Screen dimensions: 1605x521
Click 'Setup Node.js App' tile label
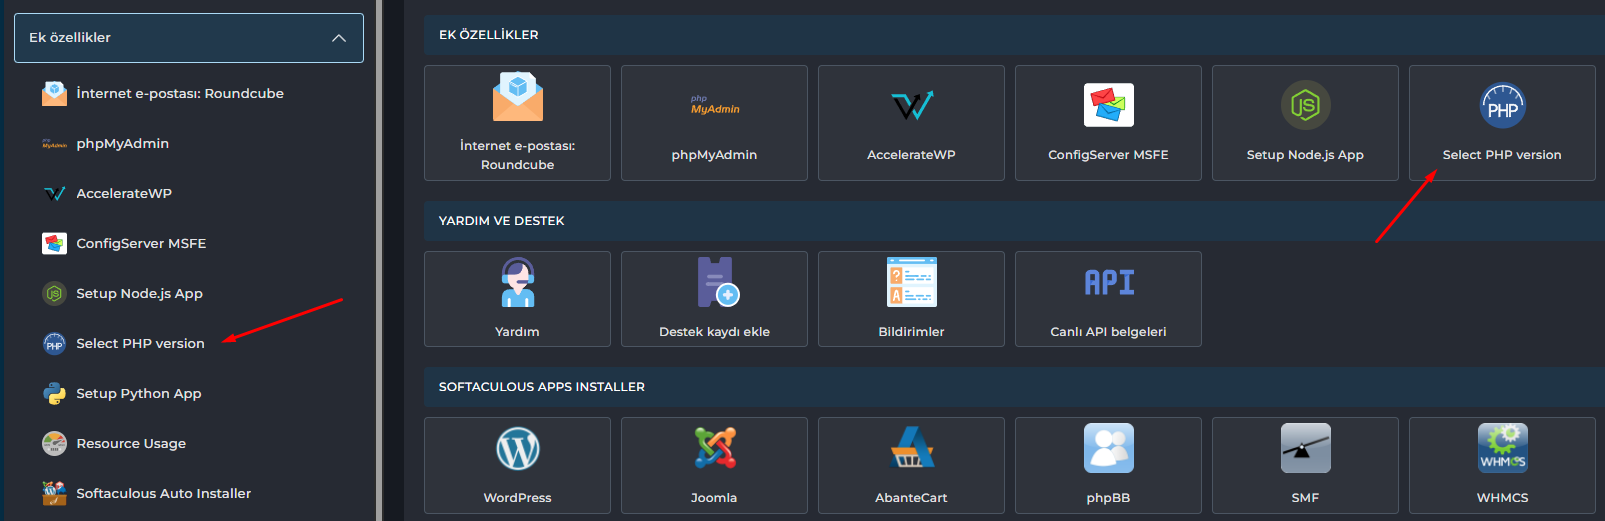coord(1305,155)
